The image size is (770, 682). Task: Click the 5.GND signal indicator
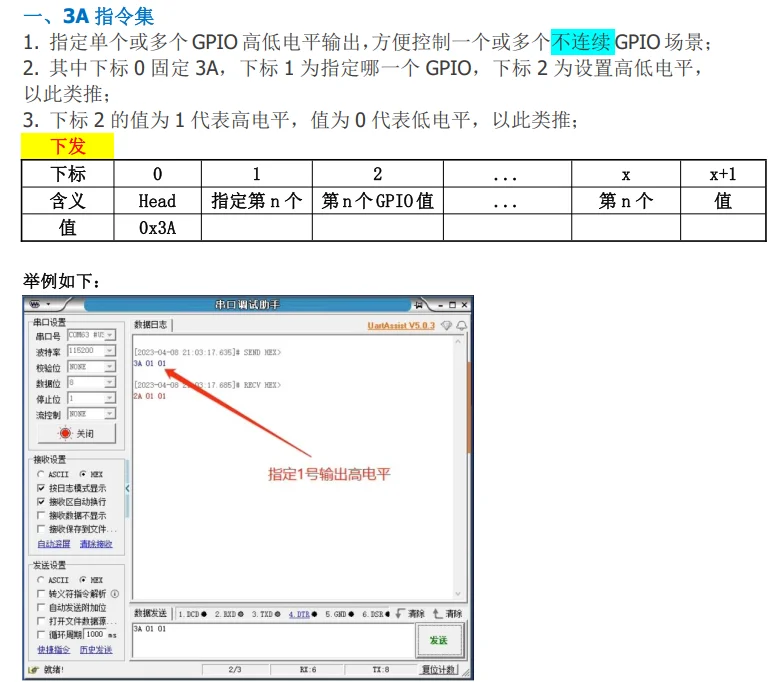[340, 614]
